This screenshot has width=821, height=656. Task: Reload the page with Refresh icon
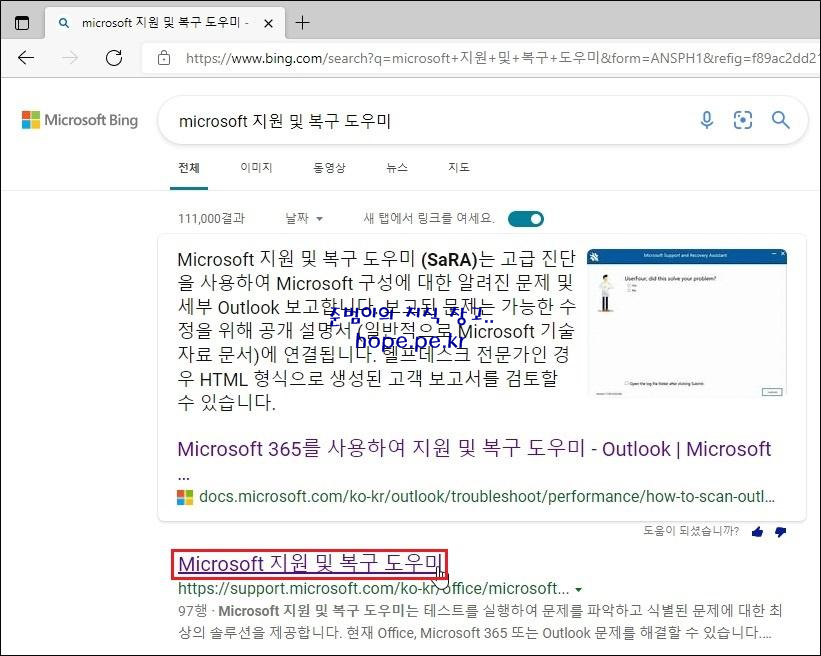tap(114, 58)
